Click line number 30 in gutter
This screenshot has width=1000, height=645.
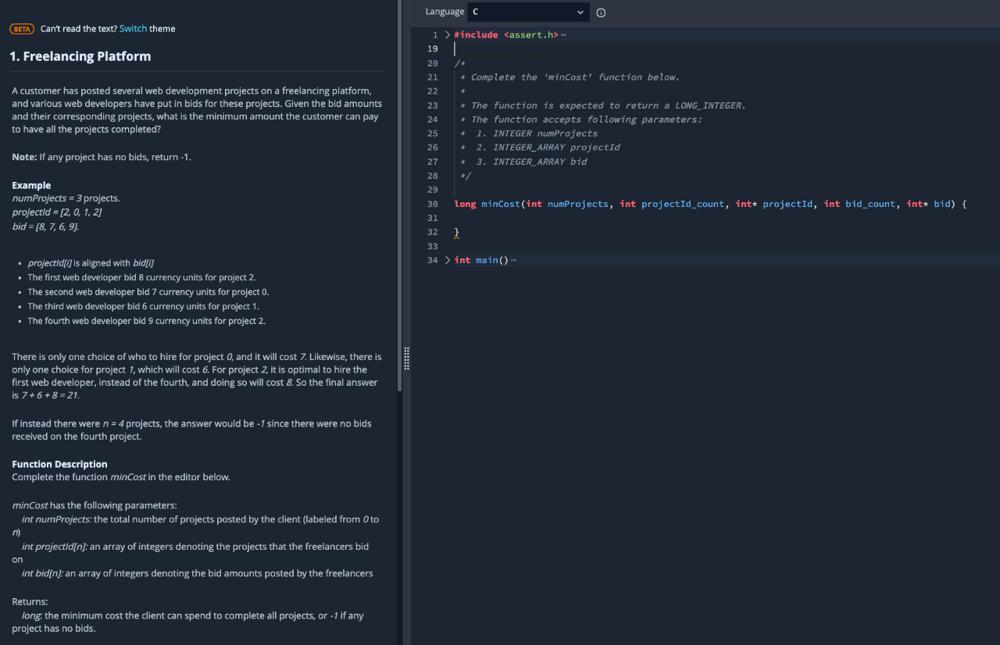(432, 204)
